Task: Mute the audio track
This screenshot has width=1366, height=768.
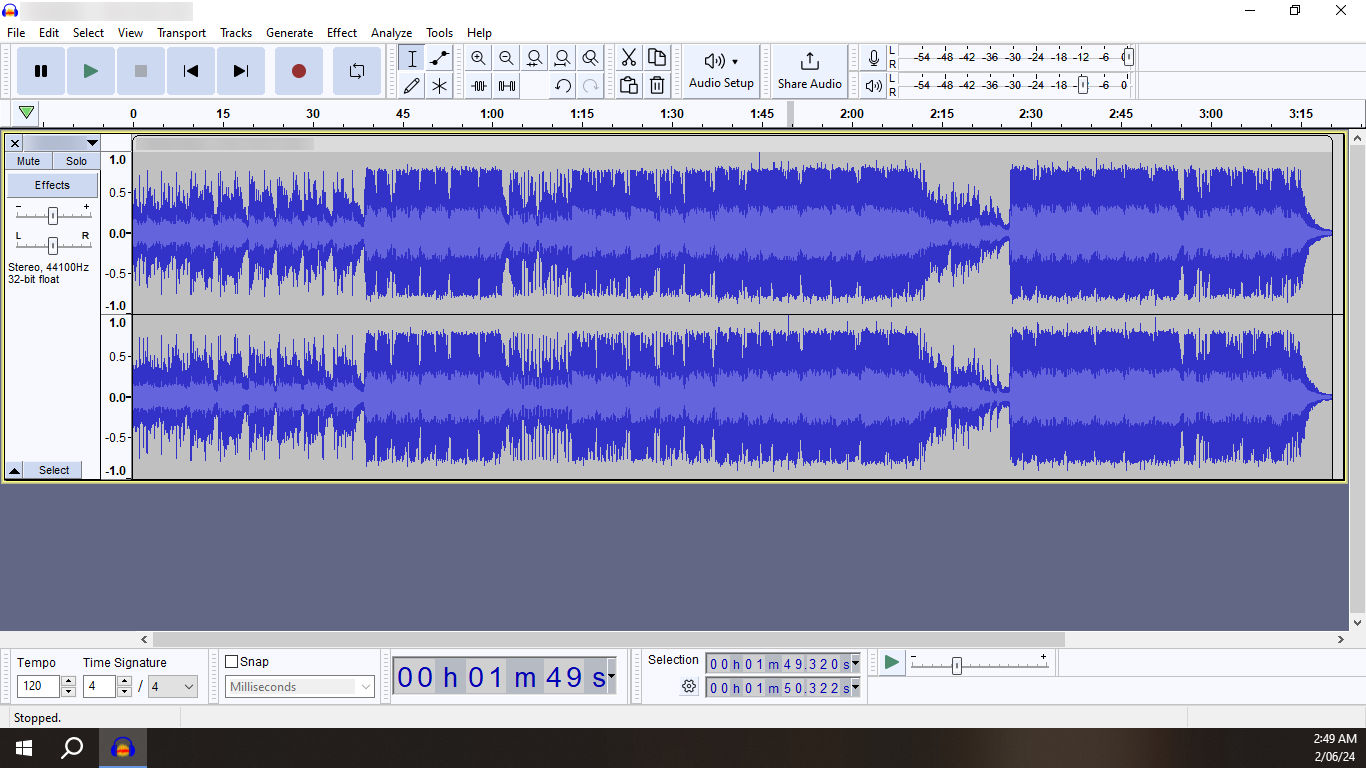Action: point(29,161)
